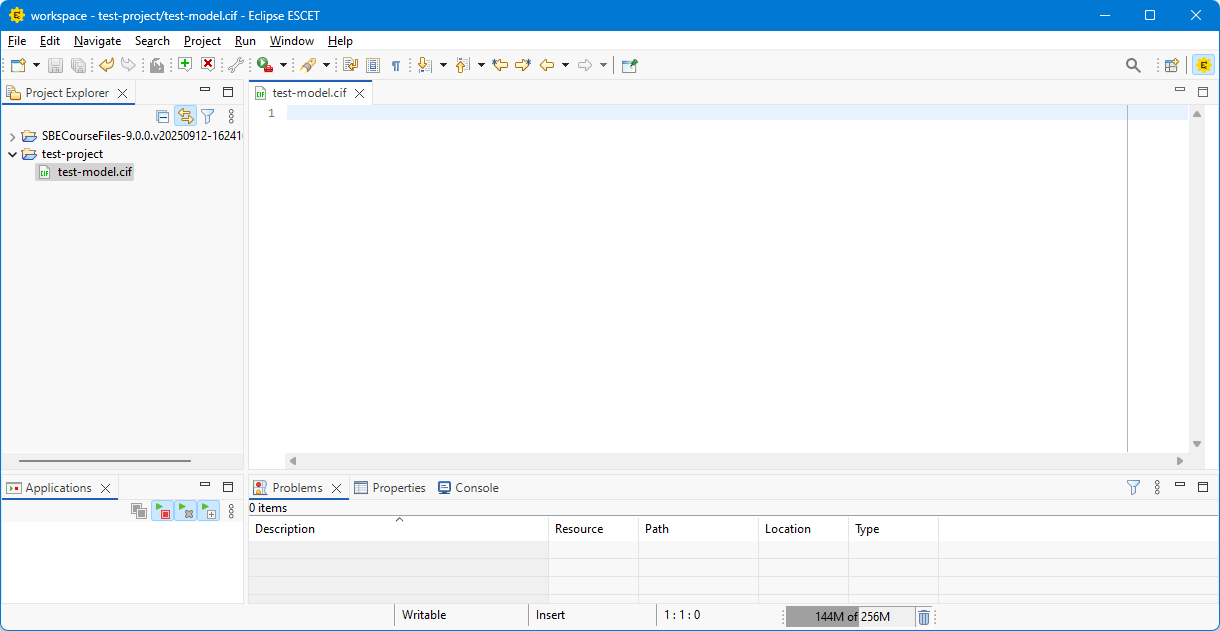
Task: Click the external tools wrench icon
Action: pos(236,65)
